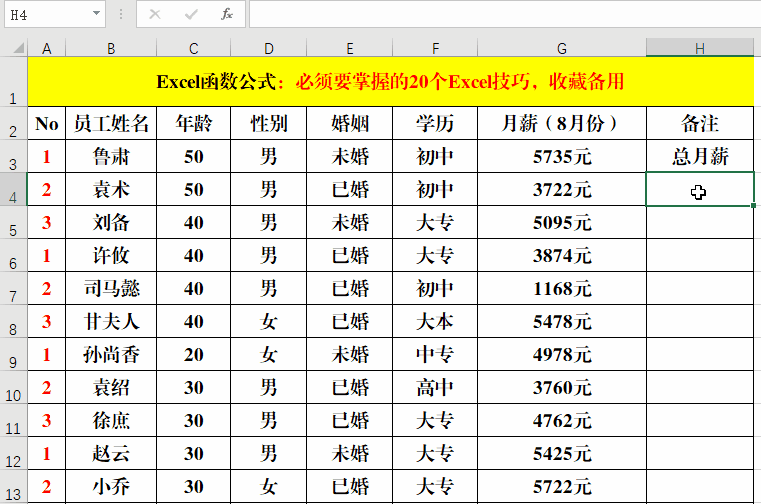The image size is (761, 504).
Task: Select column C header
Action: tap(194, 49)
